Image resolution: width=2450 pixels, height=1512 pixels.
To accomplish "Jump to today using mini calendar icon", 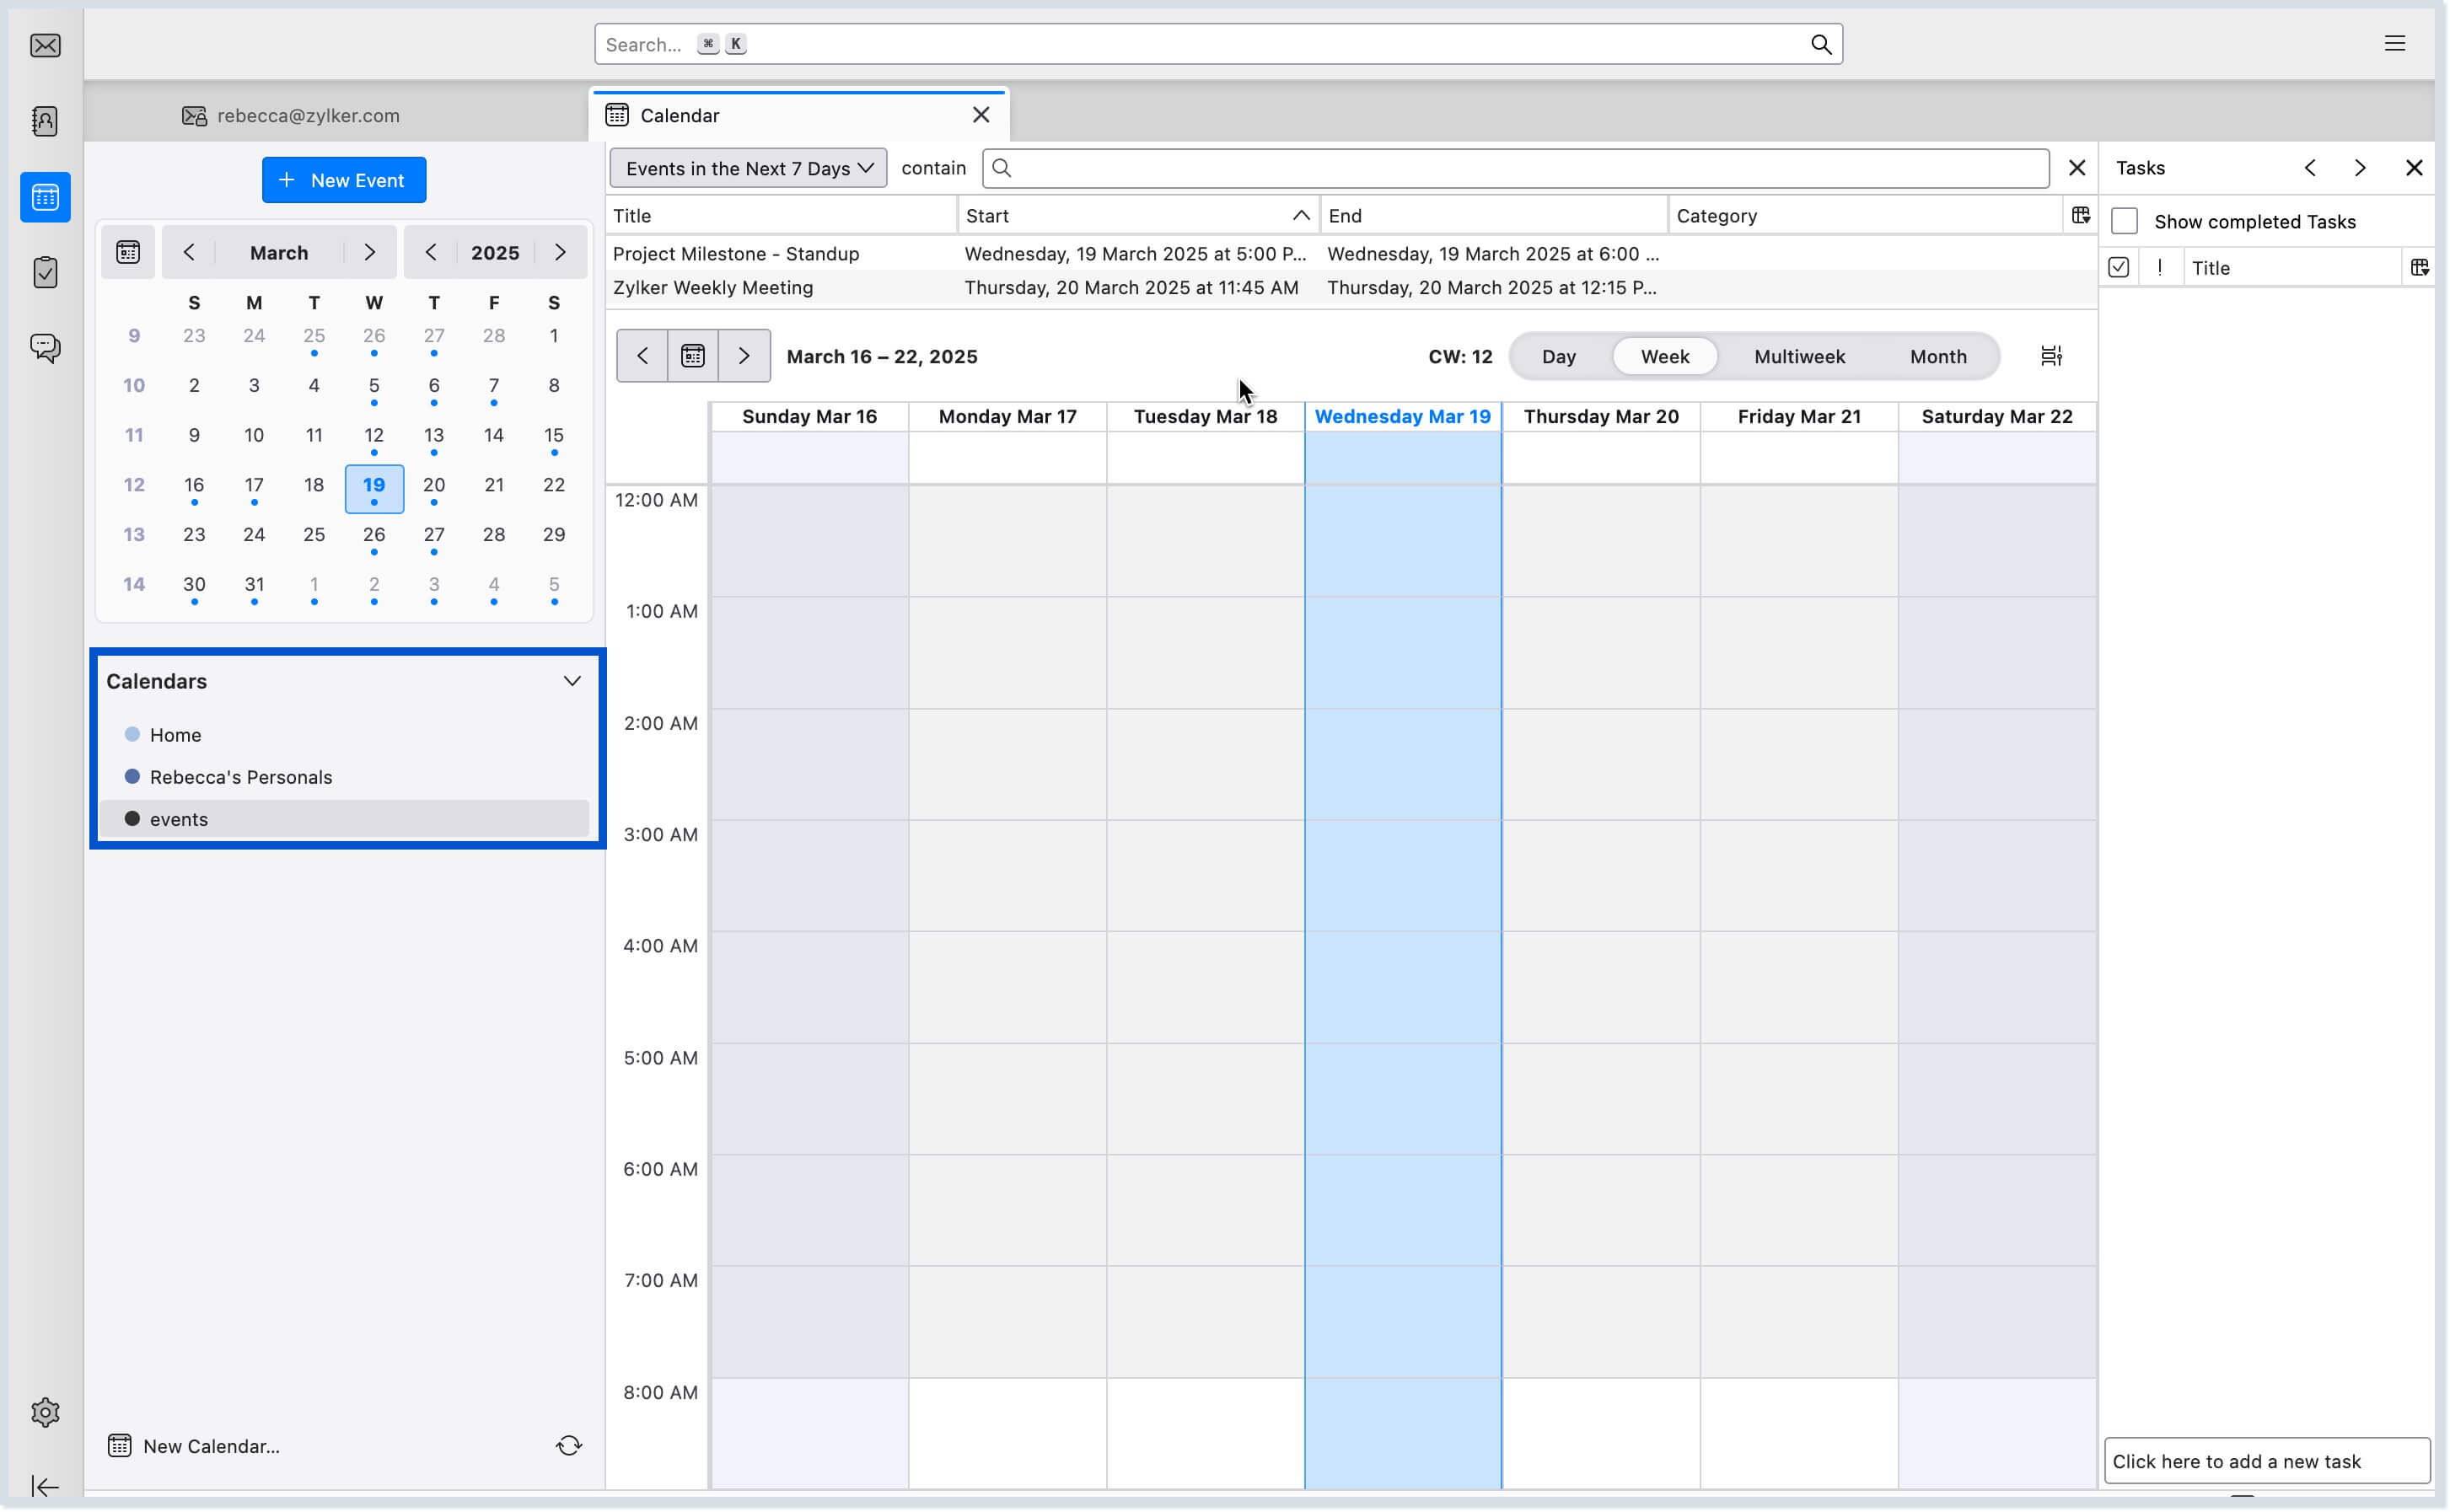I will (128, 252).
